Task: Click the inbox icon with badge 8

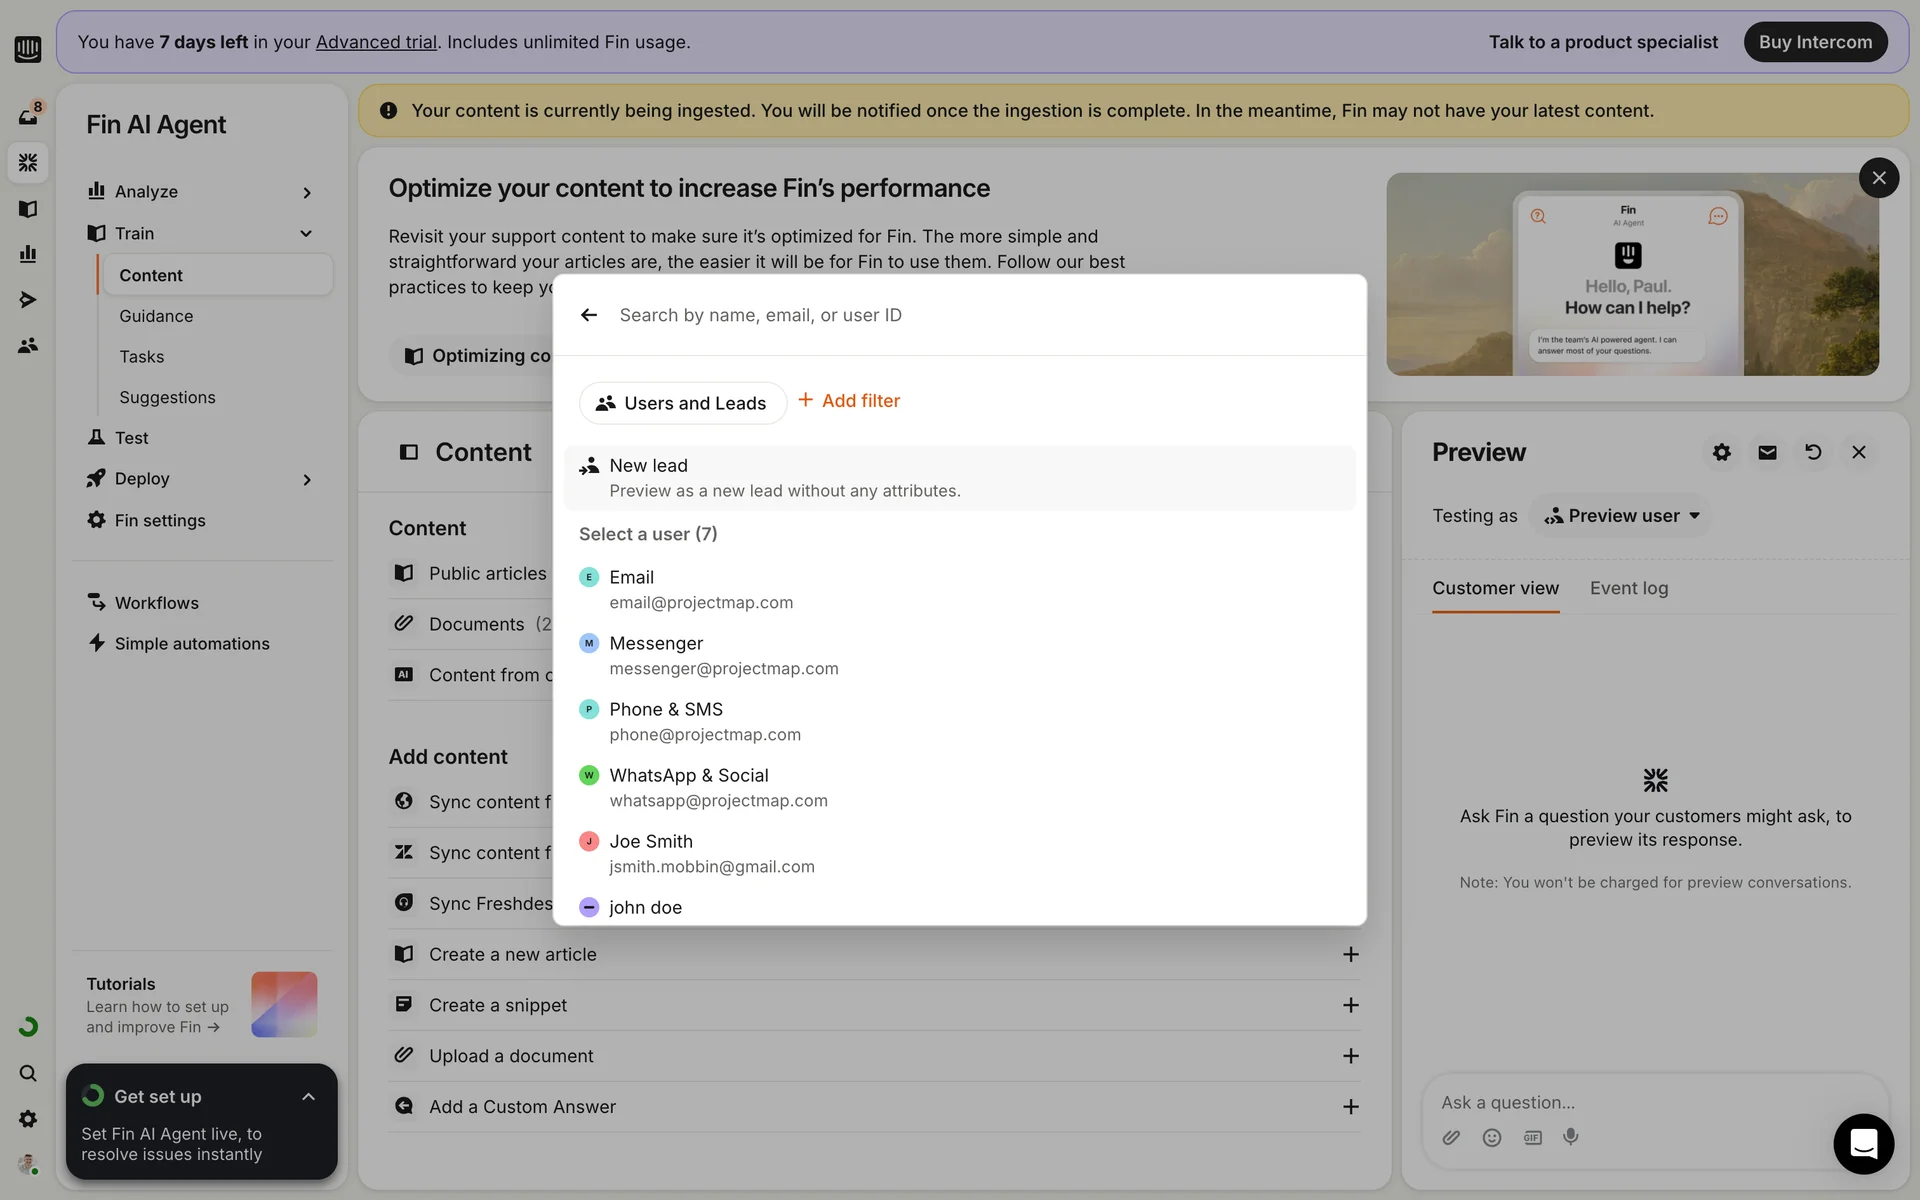Action: [28, 116]
